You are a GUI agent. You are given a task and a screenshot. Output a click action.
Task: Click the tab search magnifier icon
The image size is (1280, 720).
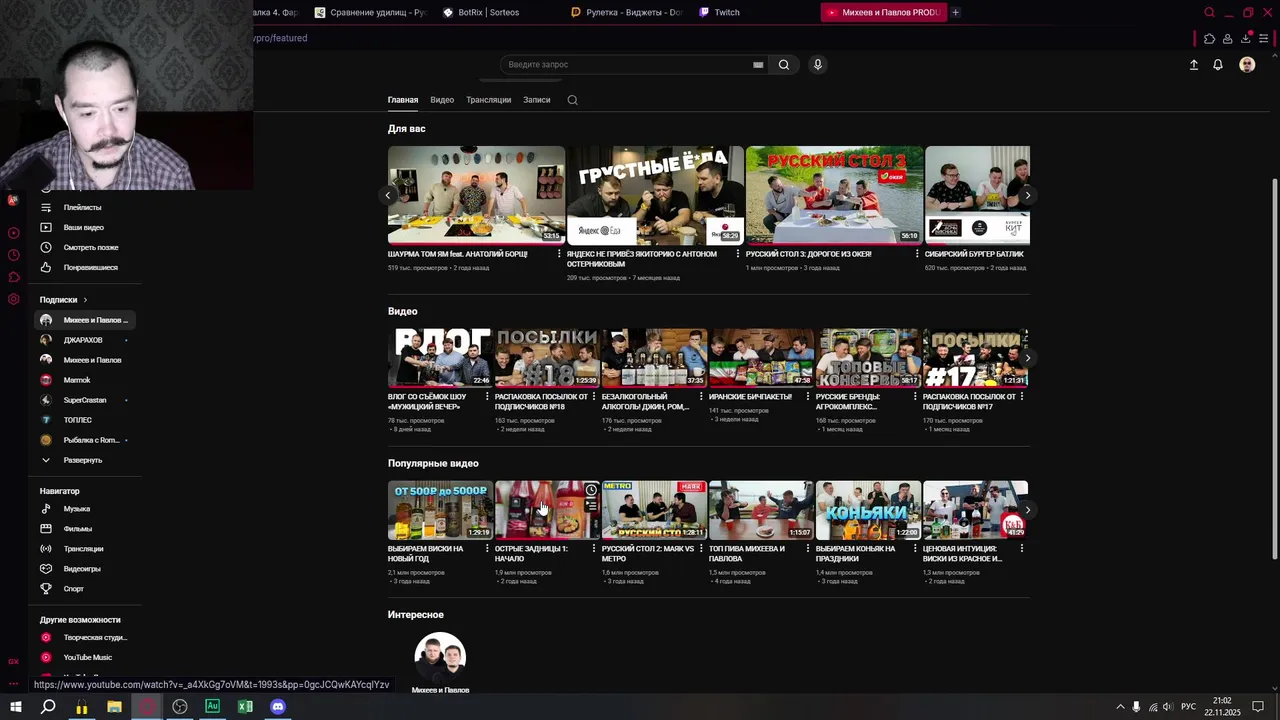pos(1209,13)
